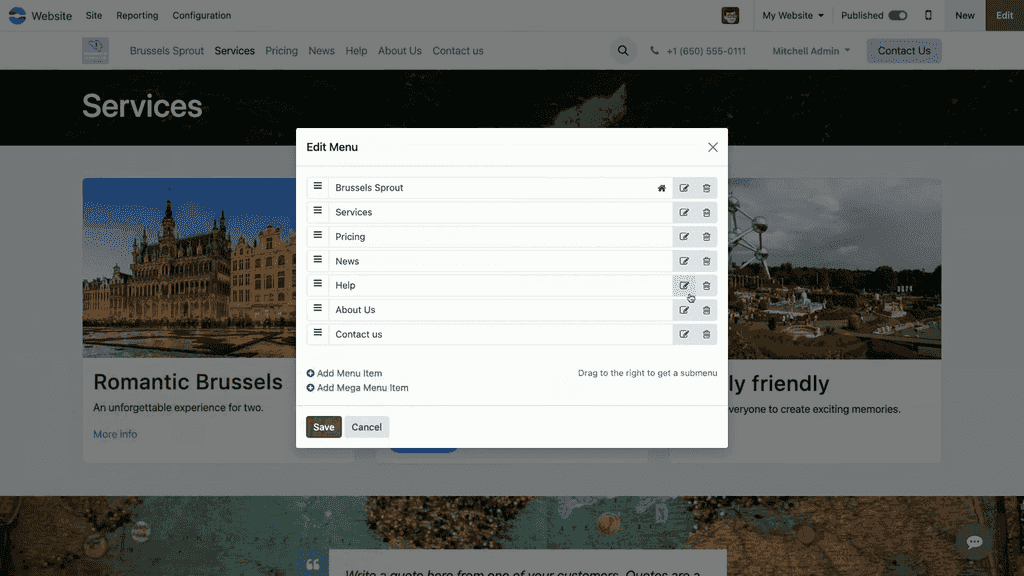Click the edit icon for Brussels Sprout
Image resolution: width=1024 pixels, height=576 pixels.
click(x=684, y=188)
